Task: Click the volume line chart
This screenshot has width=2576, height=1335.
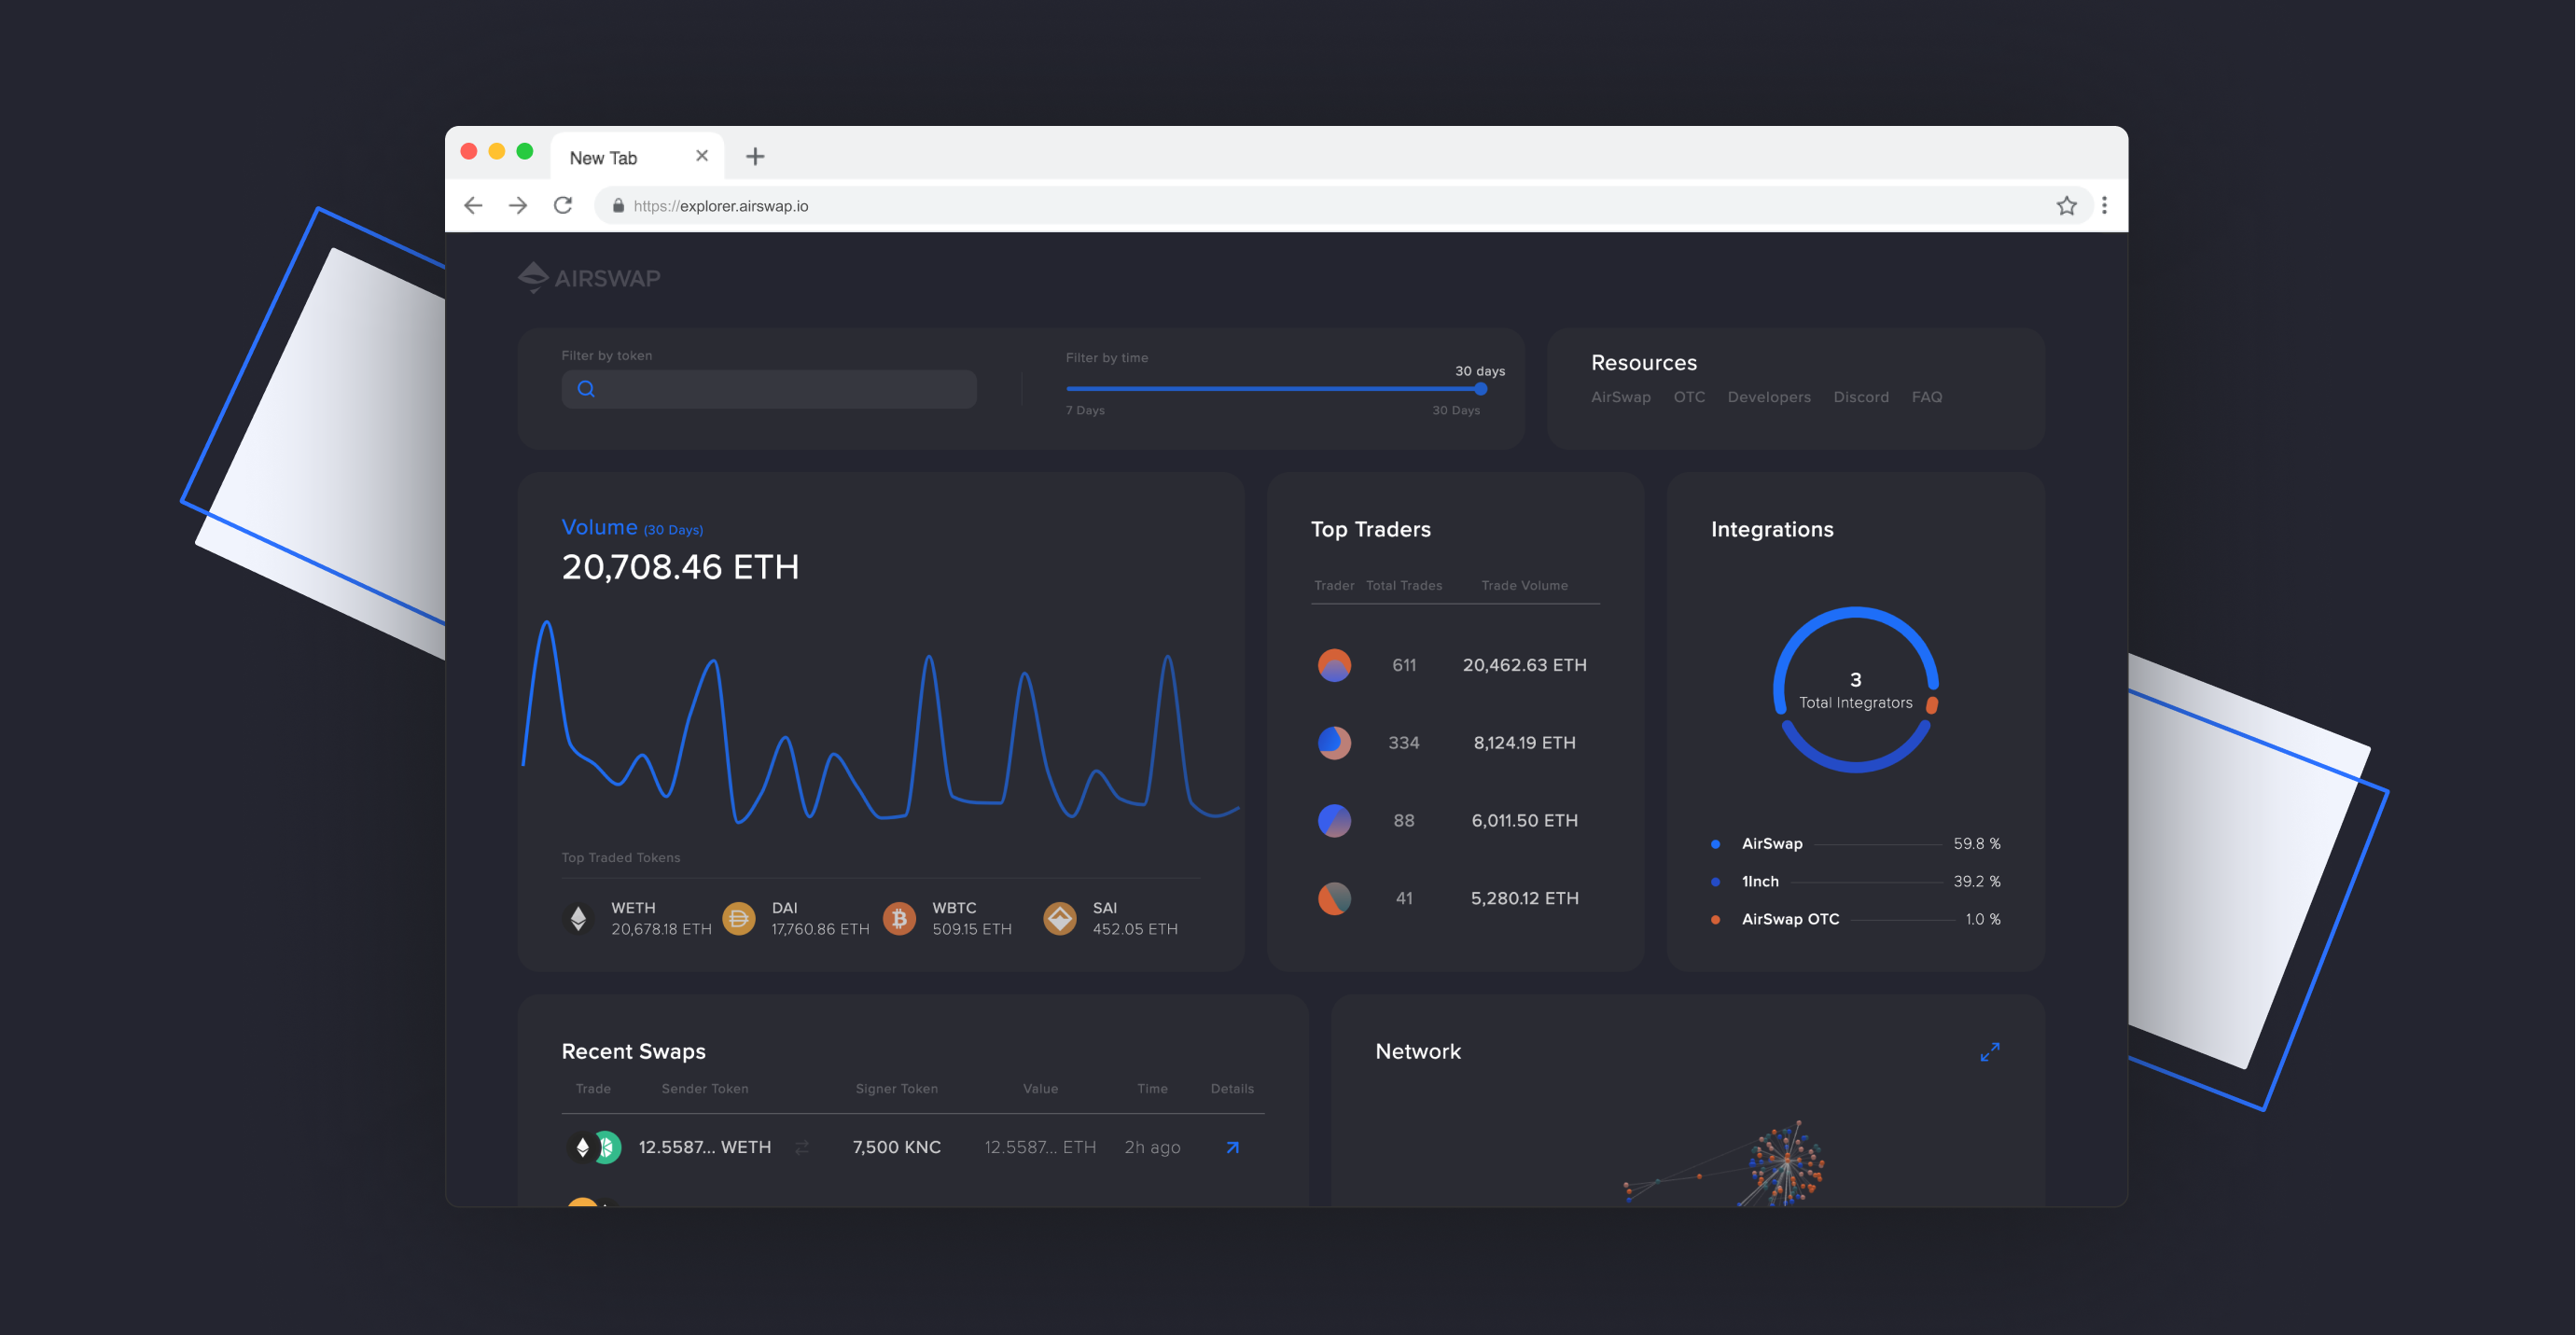Action: tap(881, 722)
